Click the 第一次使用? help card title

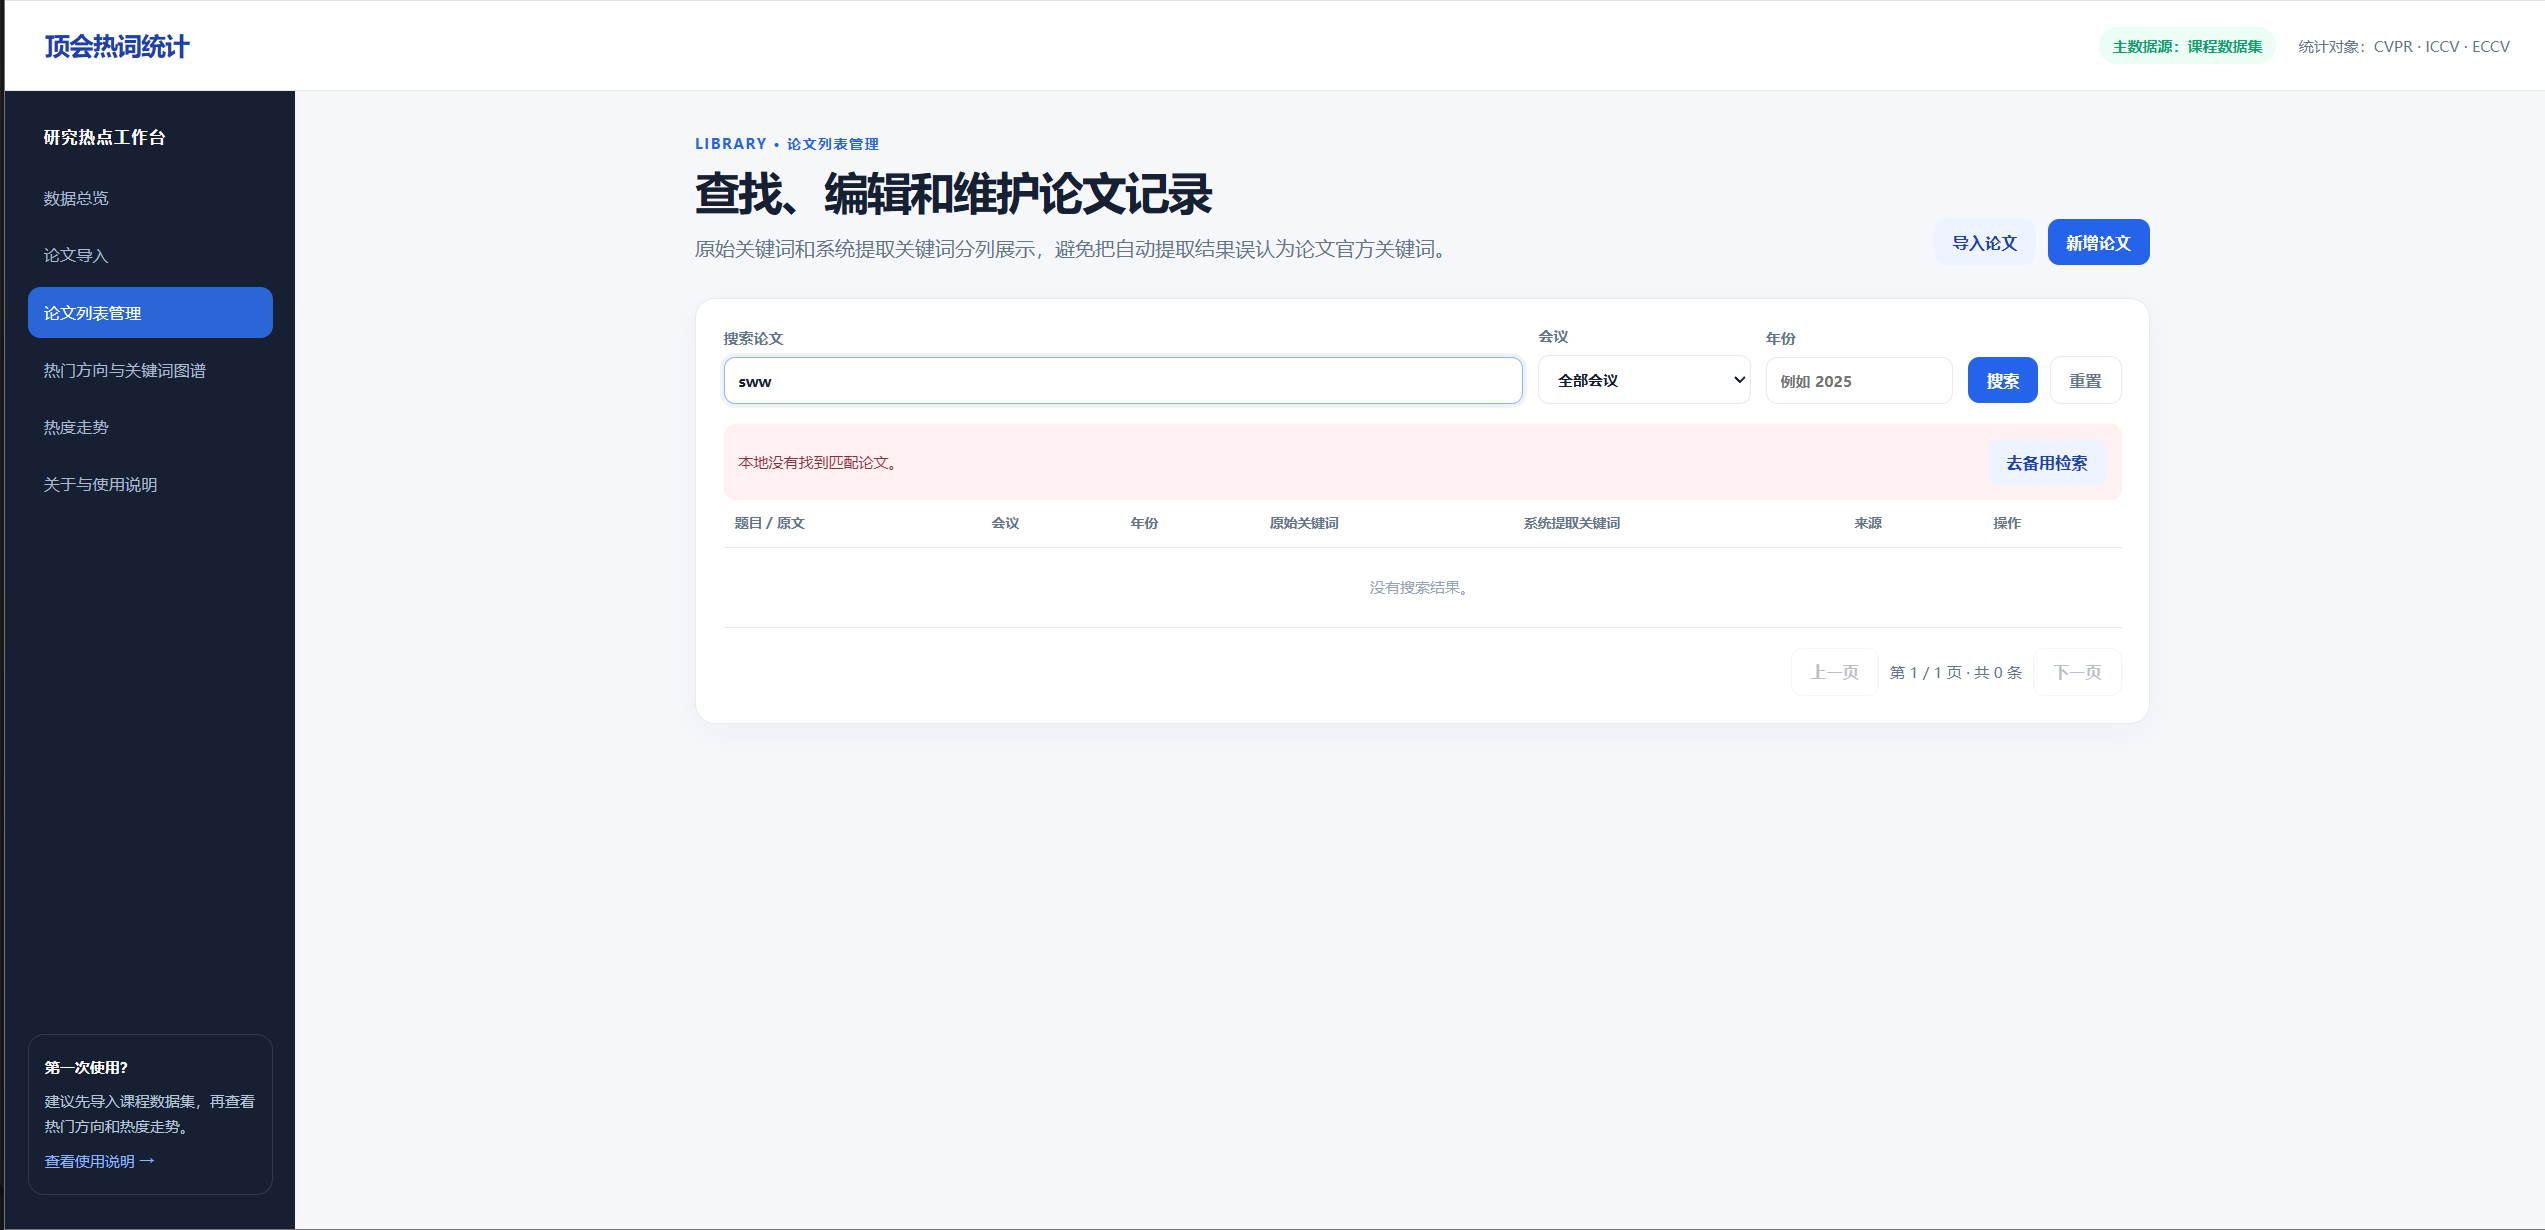point(86,1067)
